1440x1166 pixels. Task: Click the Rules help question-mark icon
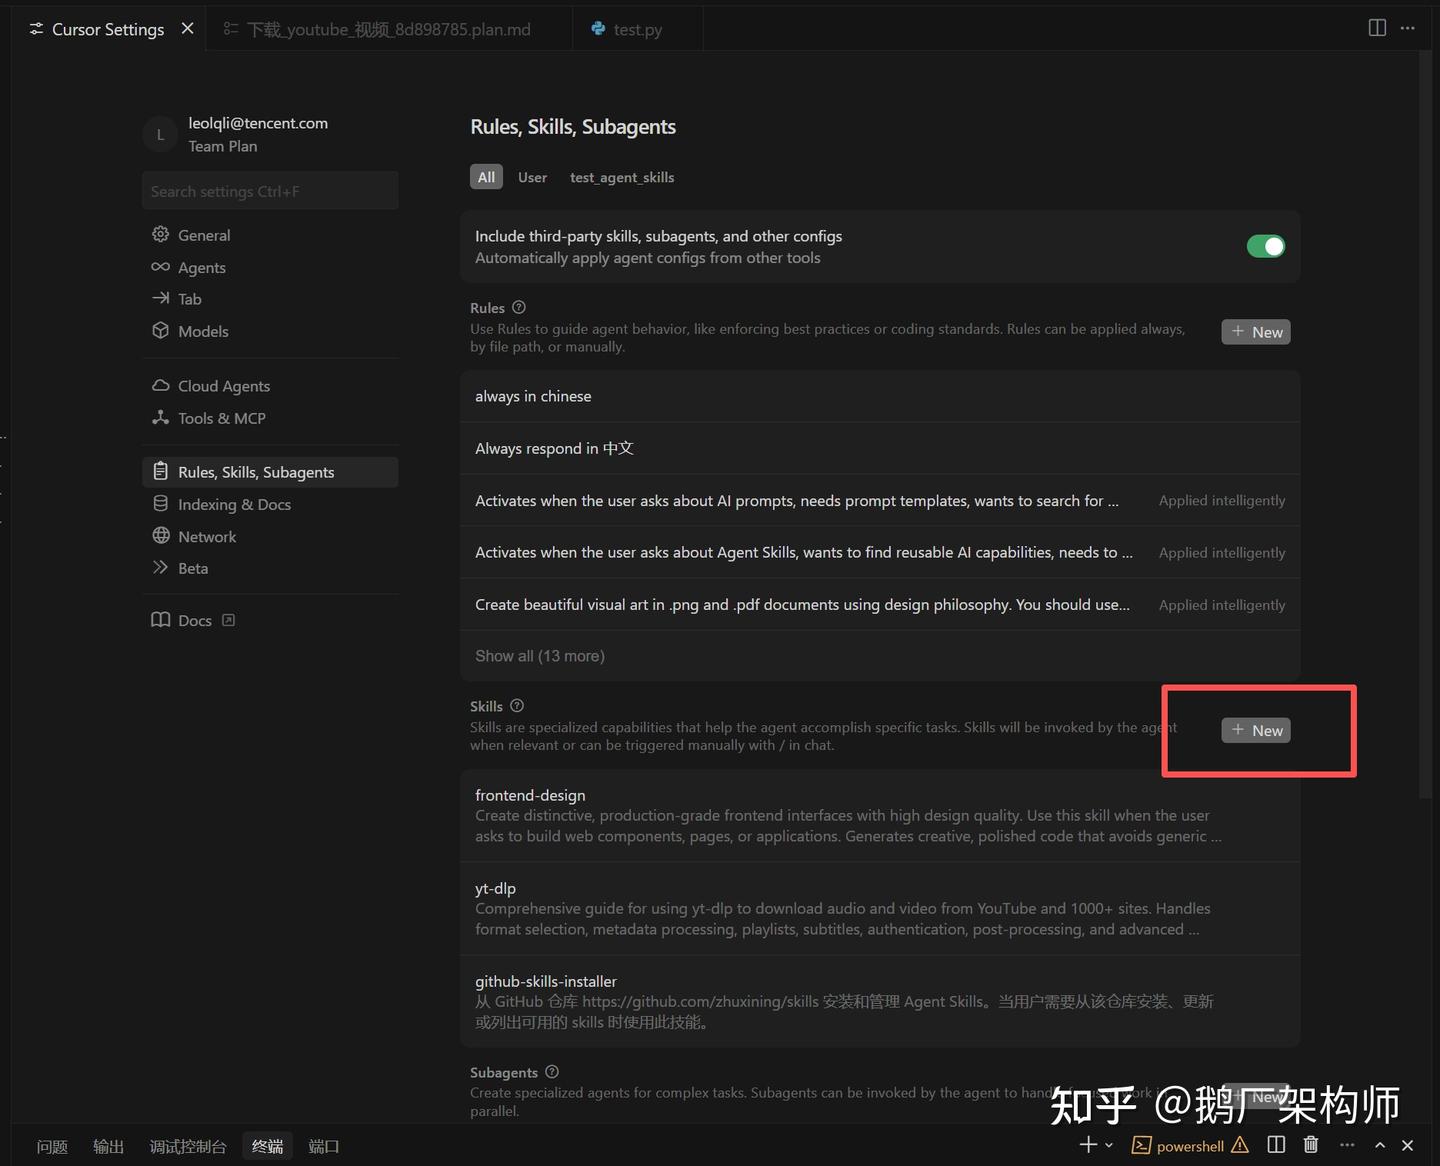518,307
